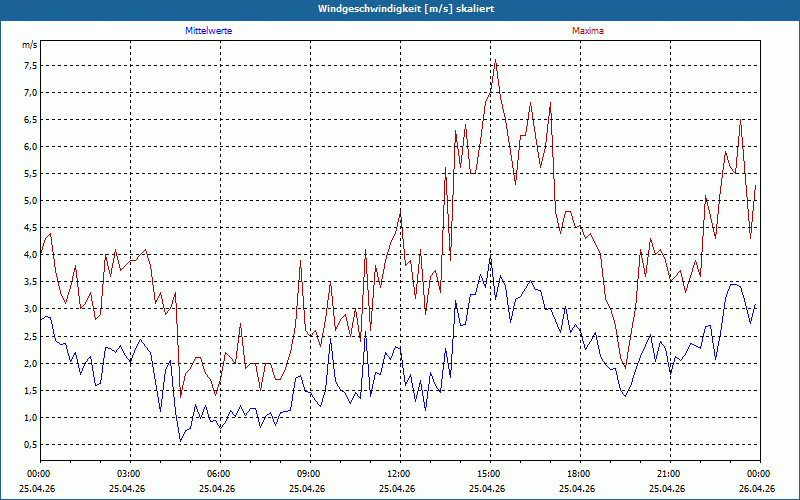The width and height of the screenshot is (800, 500).
Task: Click the chart title 'Windgeschwindigkeit [m/s] skaliert'
Action: point(406,9)
